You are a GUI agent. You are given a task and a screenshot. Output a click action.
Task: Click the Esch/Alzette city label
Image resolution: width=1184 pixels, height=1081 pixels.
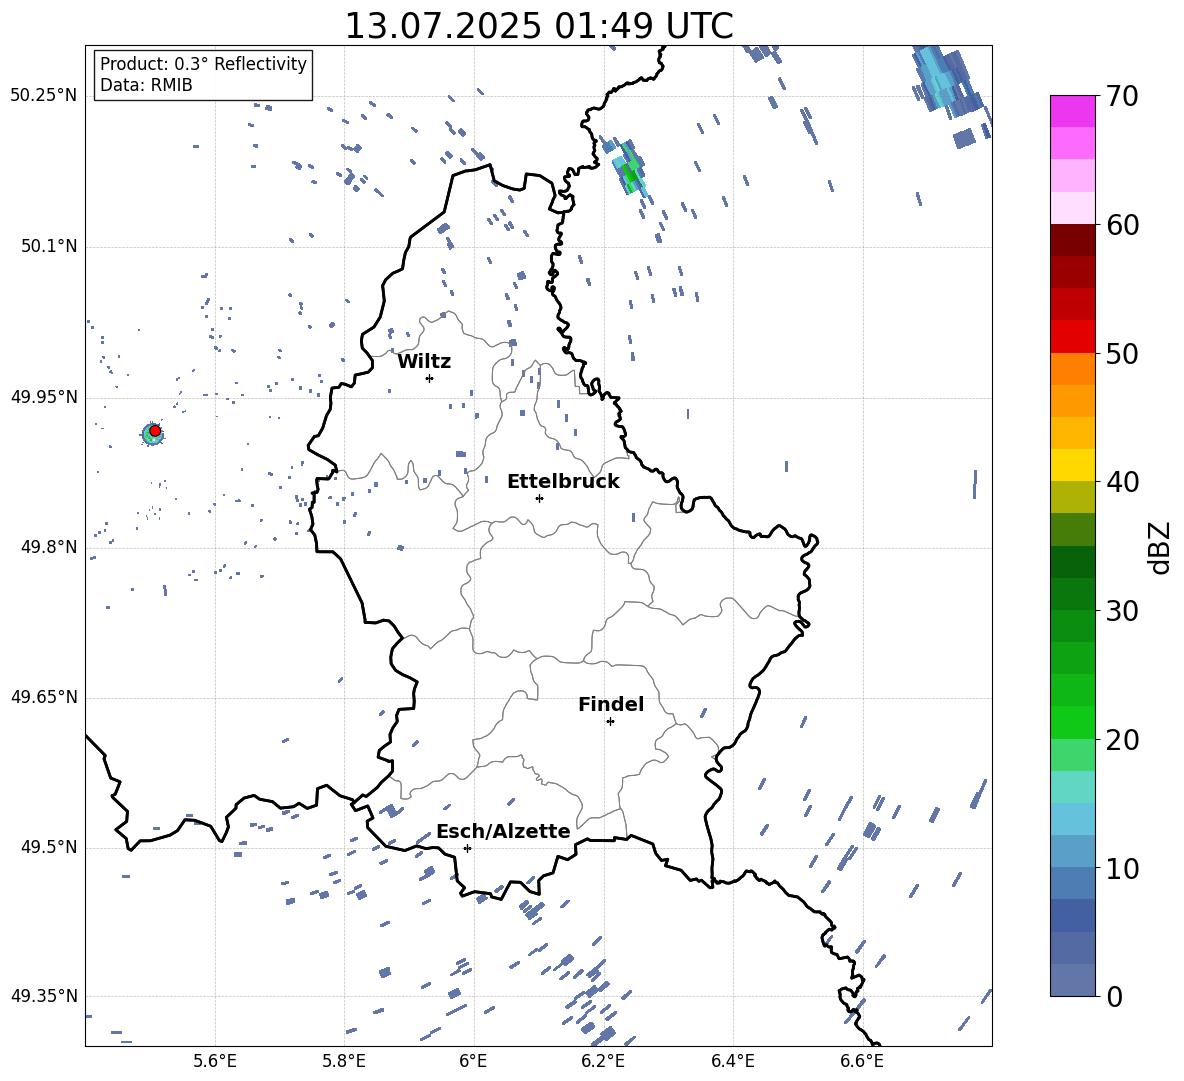click(x=503, y=831)
